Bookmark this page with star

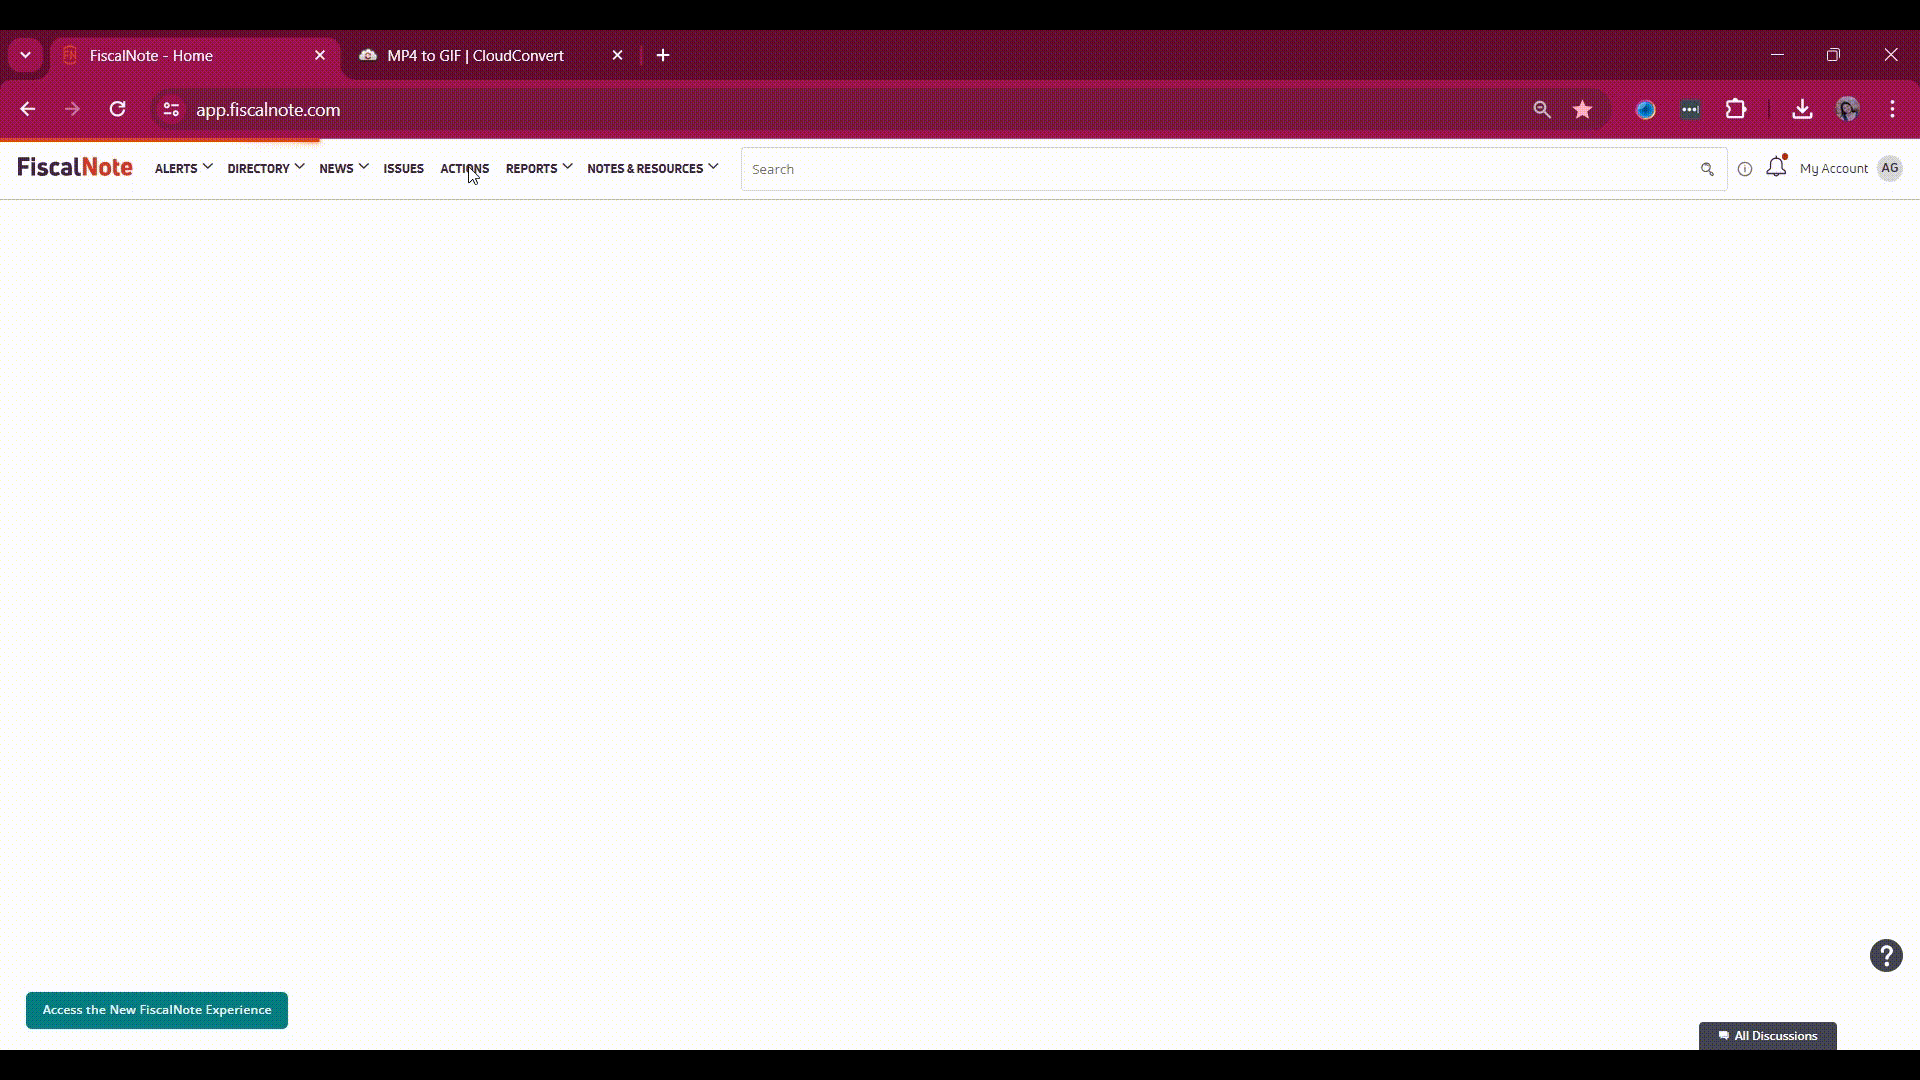pyautogui.click(x=1582, y=110)
